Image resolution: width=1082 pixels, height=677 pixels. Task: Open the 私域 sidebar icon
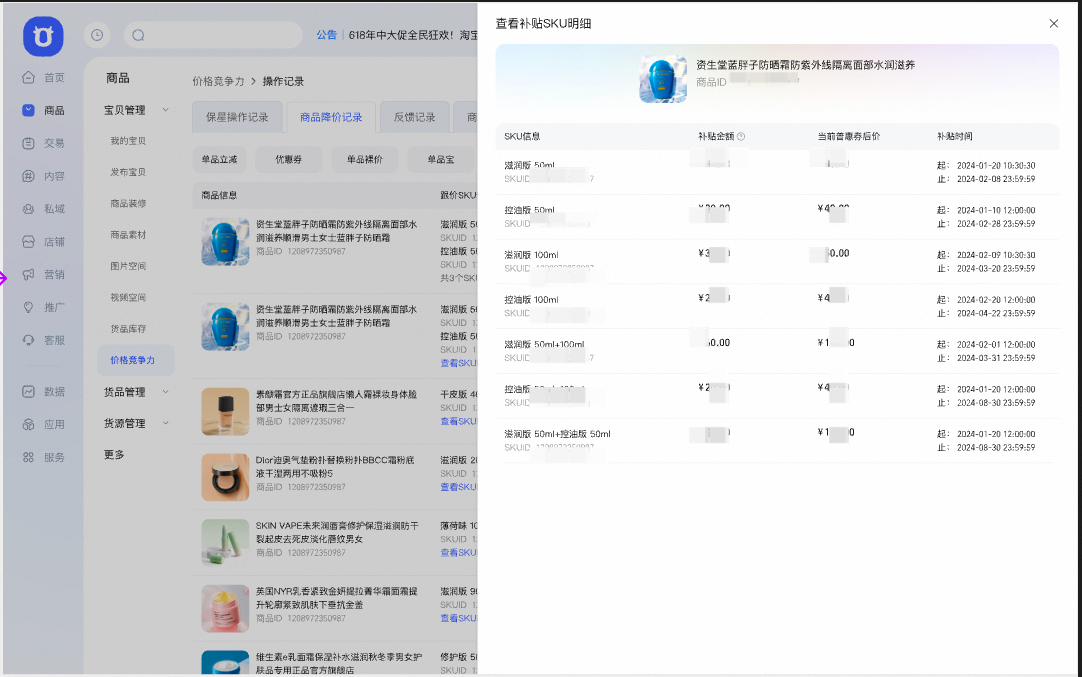click(28, 208)
